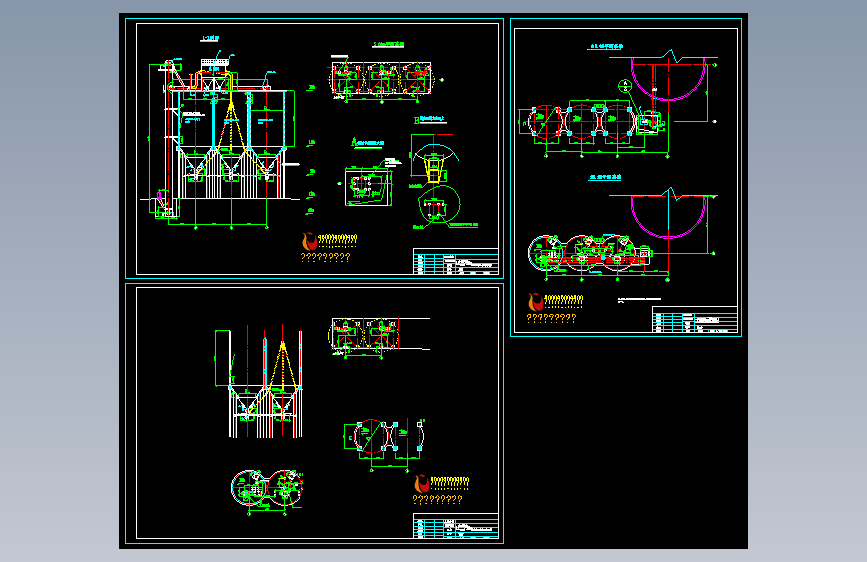The height and width of the screenshot is (562, 867).
Task: Click the circled detail marker beside the upper magenta semicircle
Action: pyautogui.click(x=625, y=86)
